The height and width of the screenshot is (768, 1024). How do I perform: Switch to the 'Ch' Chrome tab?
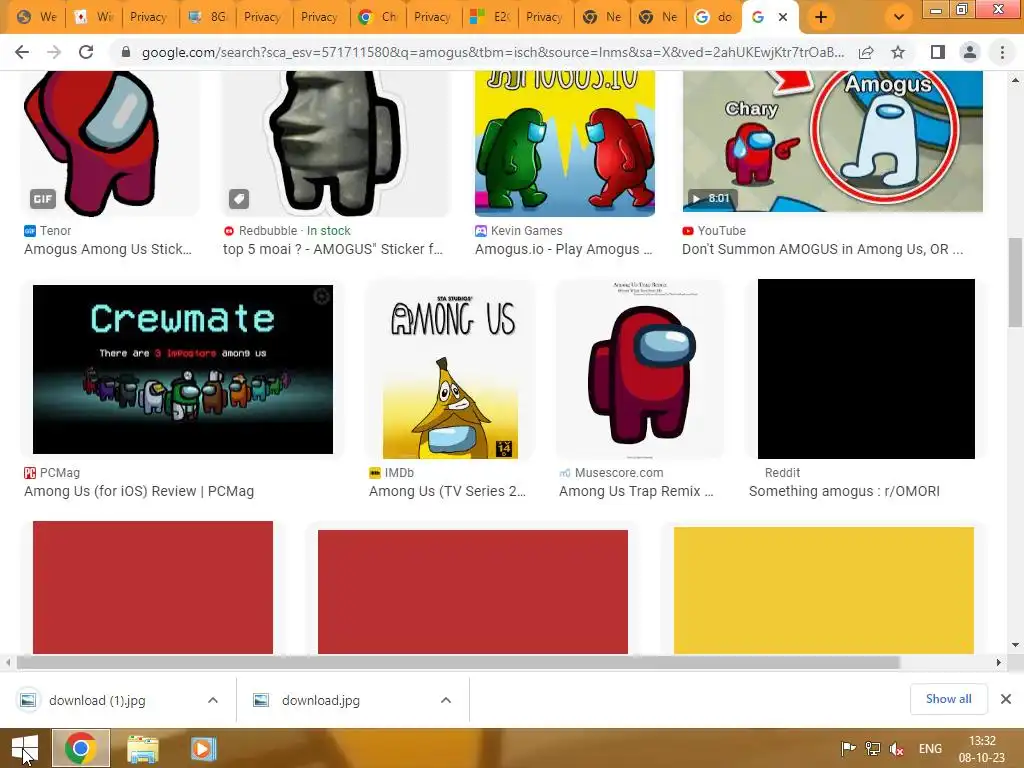click(378, 17)
